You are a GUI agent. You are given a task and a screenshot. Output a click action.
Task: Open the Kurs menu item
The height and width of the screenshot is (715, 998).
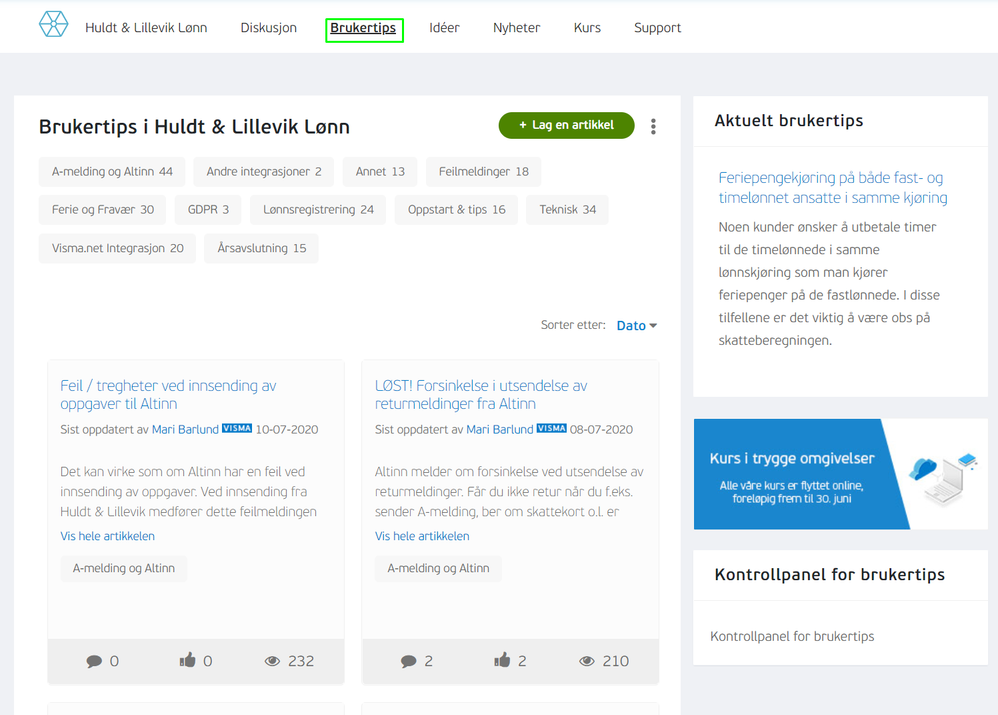[x=587, y=27]
